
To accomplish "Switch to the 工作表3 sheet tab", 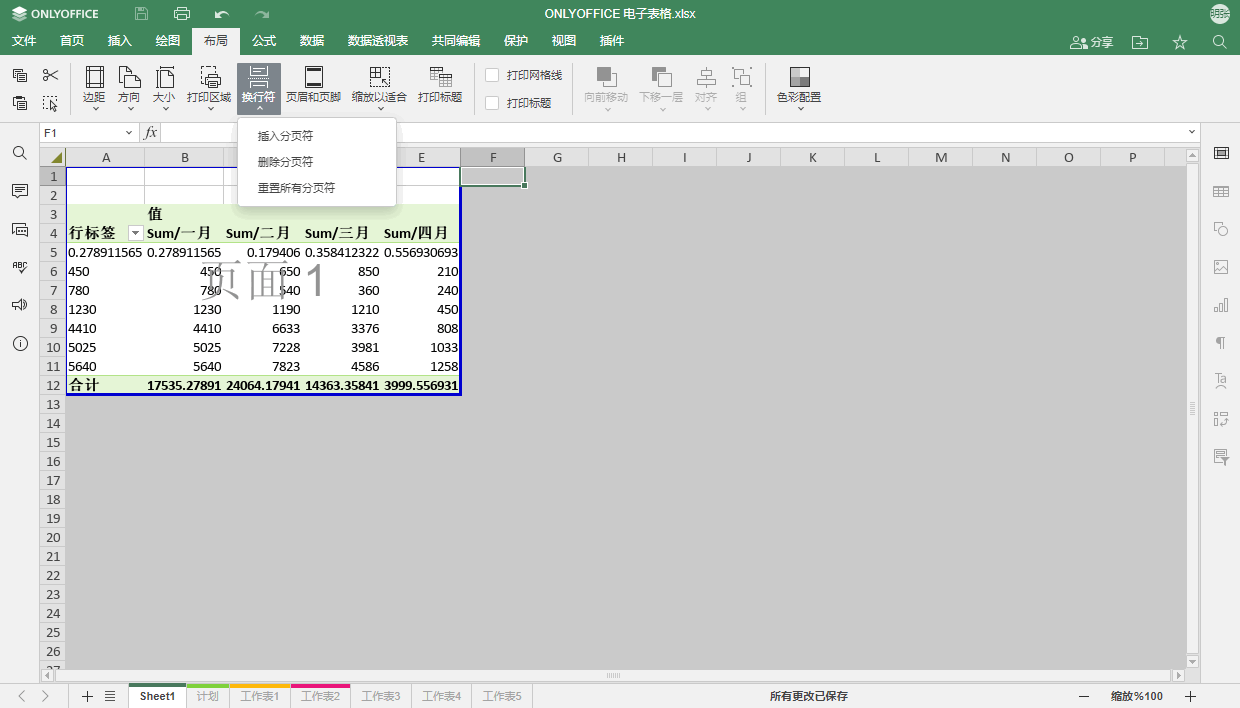I will click(381, 696).
